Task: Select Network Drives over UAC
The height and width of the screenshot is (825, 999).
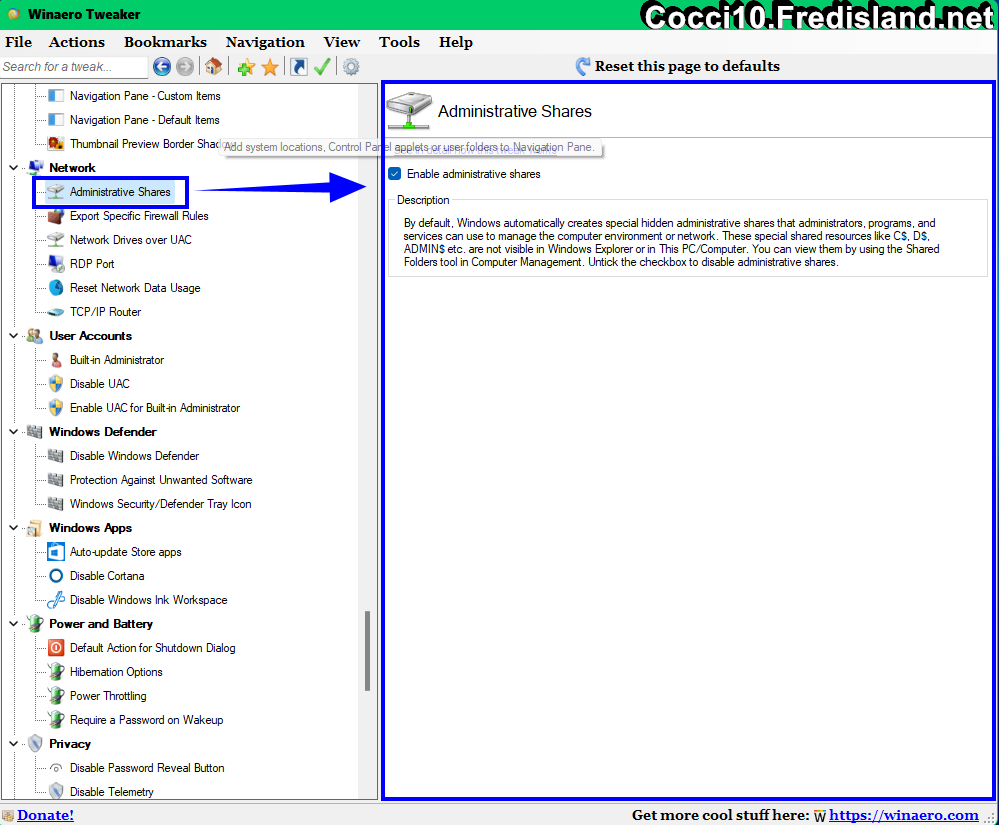Action: pos(131,240)
